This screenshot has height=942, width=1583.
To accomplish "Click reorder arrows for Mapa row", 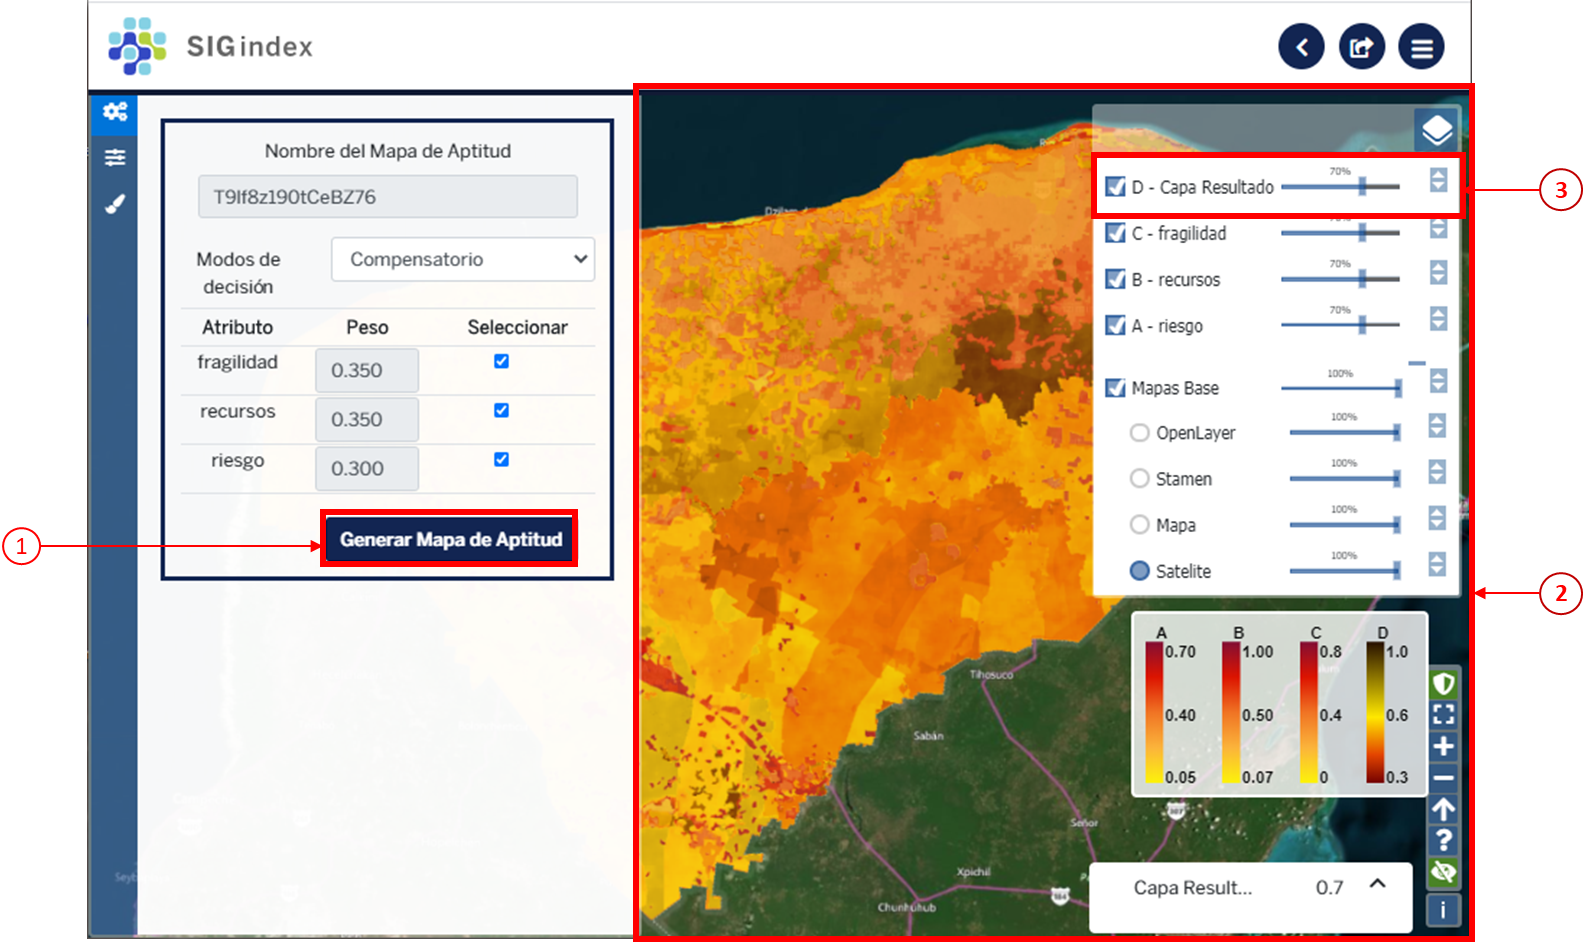I will point(1437,518).
